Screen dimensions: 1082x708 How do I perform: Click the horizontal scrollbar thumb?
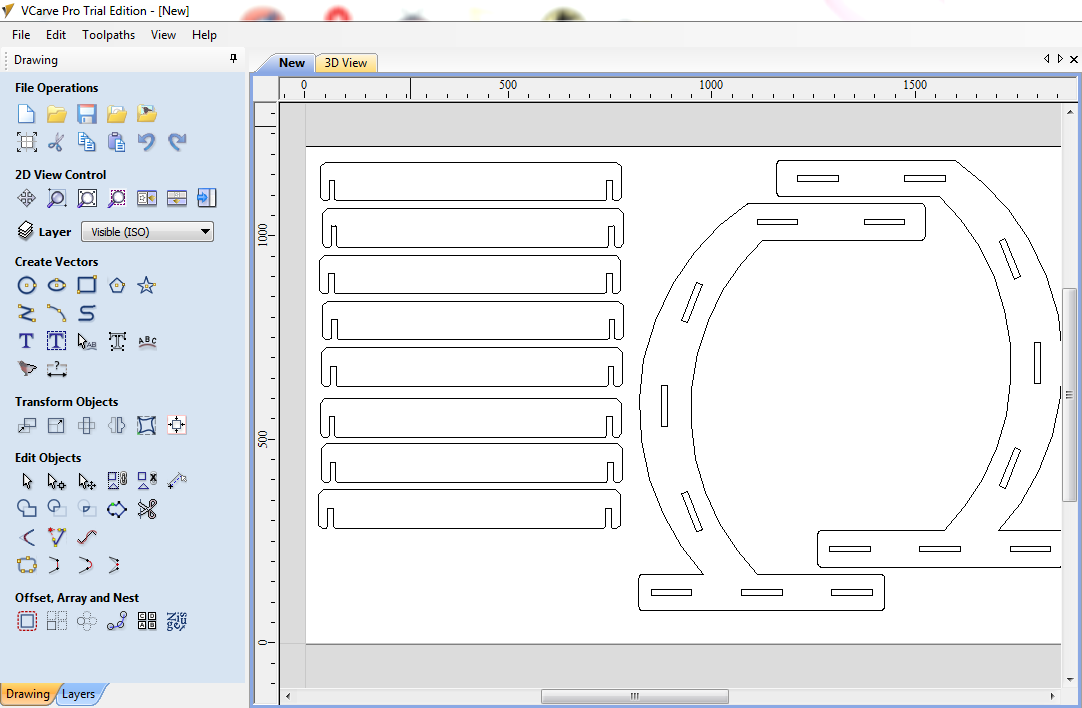click(634, 696)
